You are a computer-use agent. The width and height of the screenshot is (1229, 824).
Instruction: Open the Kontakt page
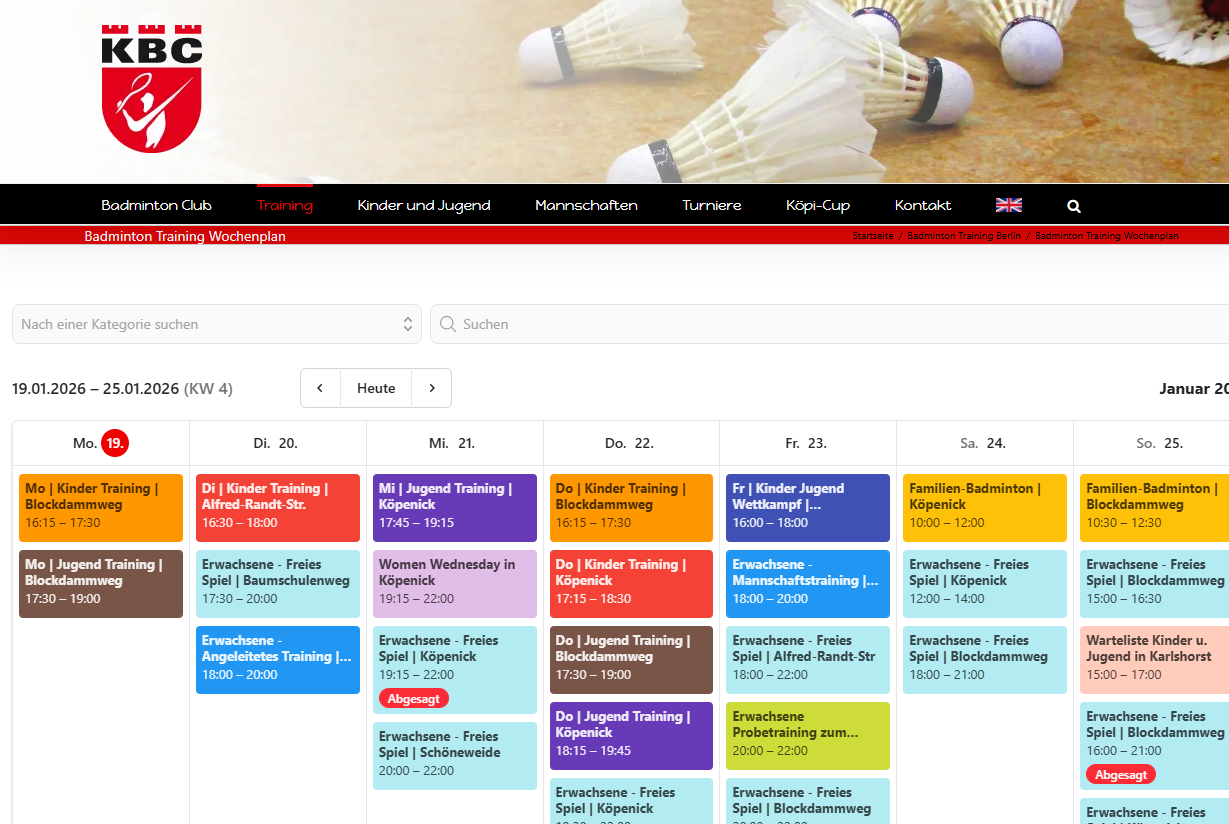click(x=923, y=205)
